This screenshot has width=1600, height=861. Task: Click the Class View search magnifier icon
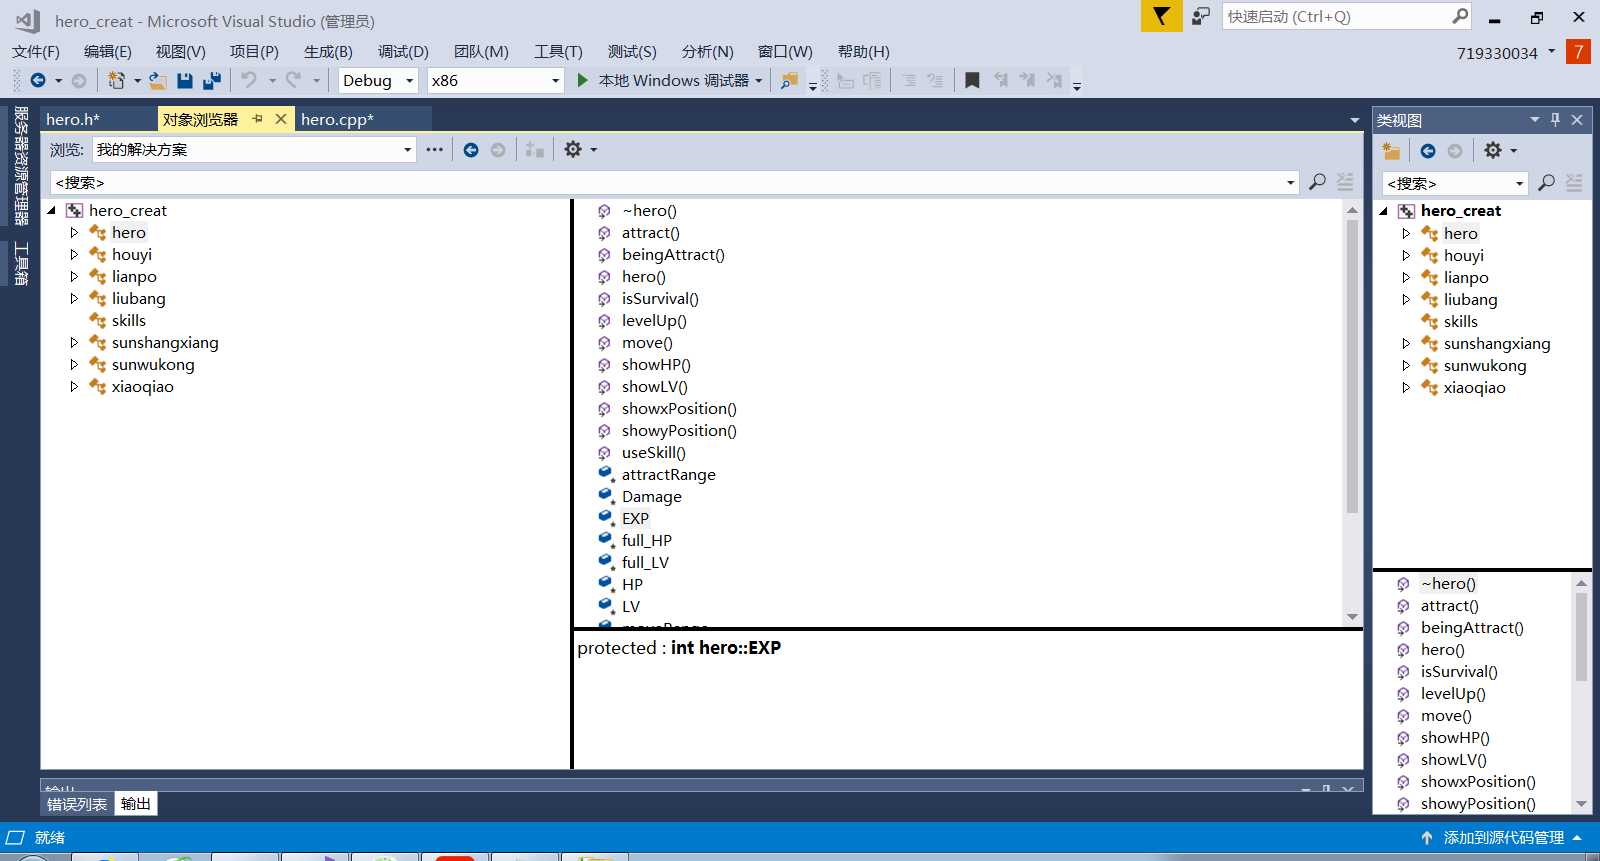(x=1546, y=183)
